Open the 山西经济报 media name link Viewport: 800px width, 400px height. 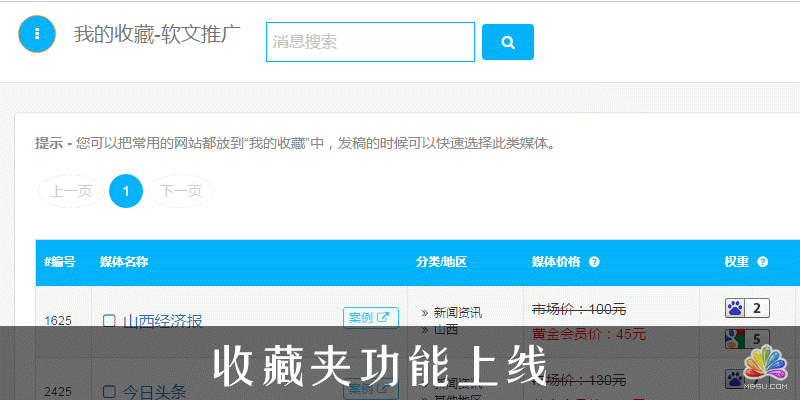tap(163, 321)
